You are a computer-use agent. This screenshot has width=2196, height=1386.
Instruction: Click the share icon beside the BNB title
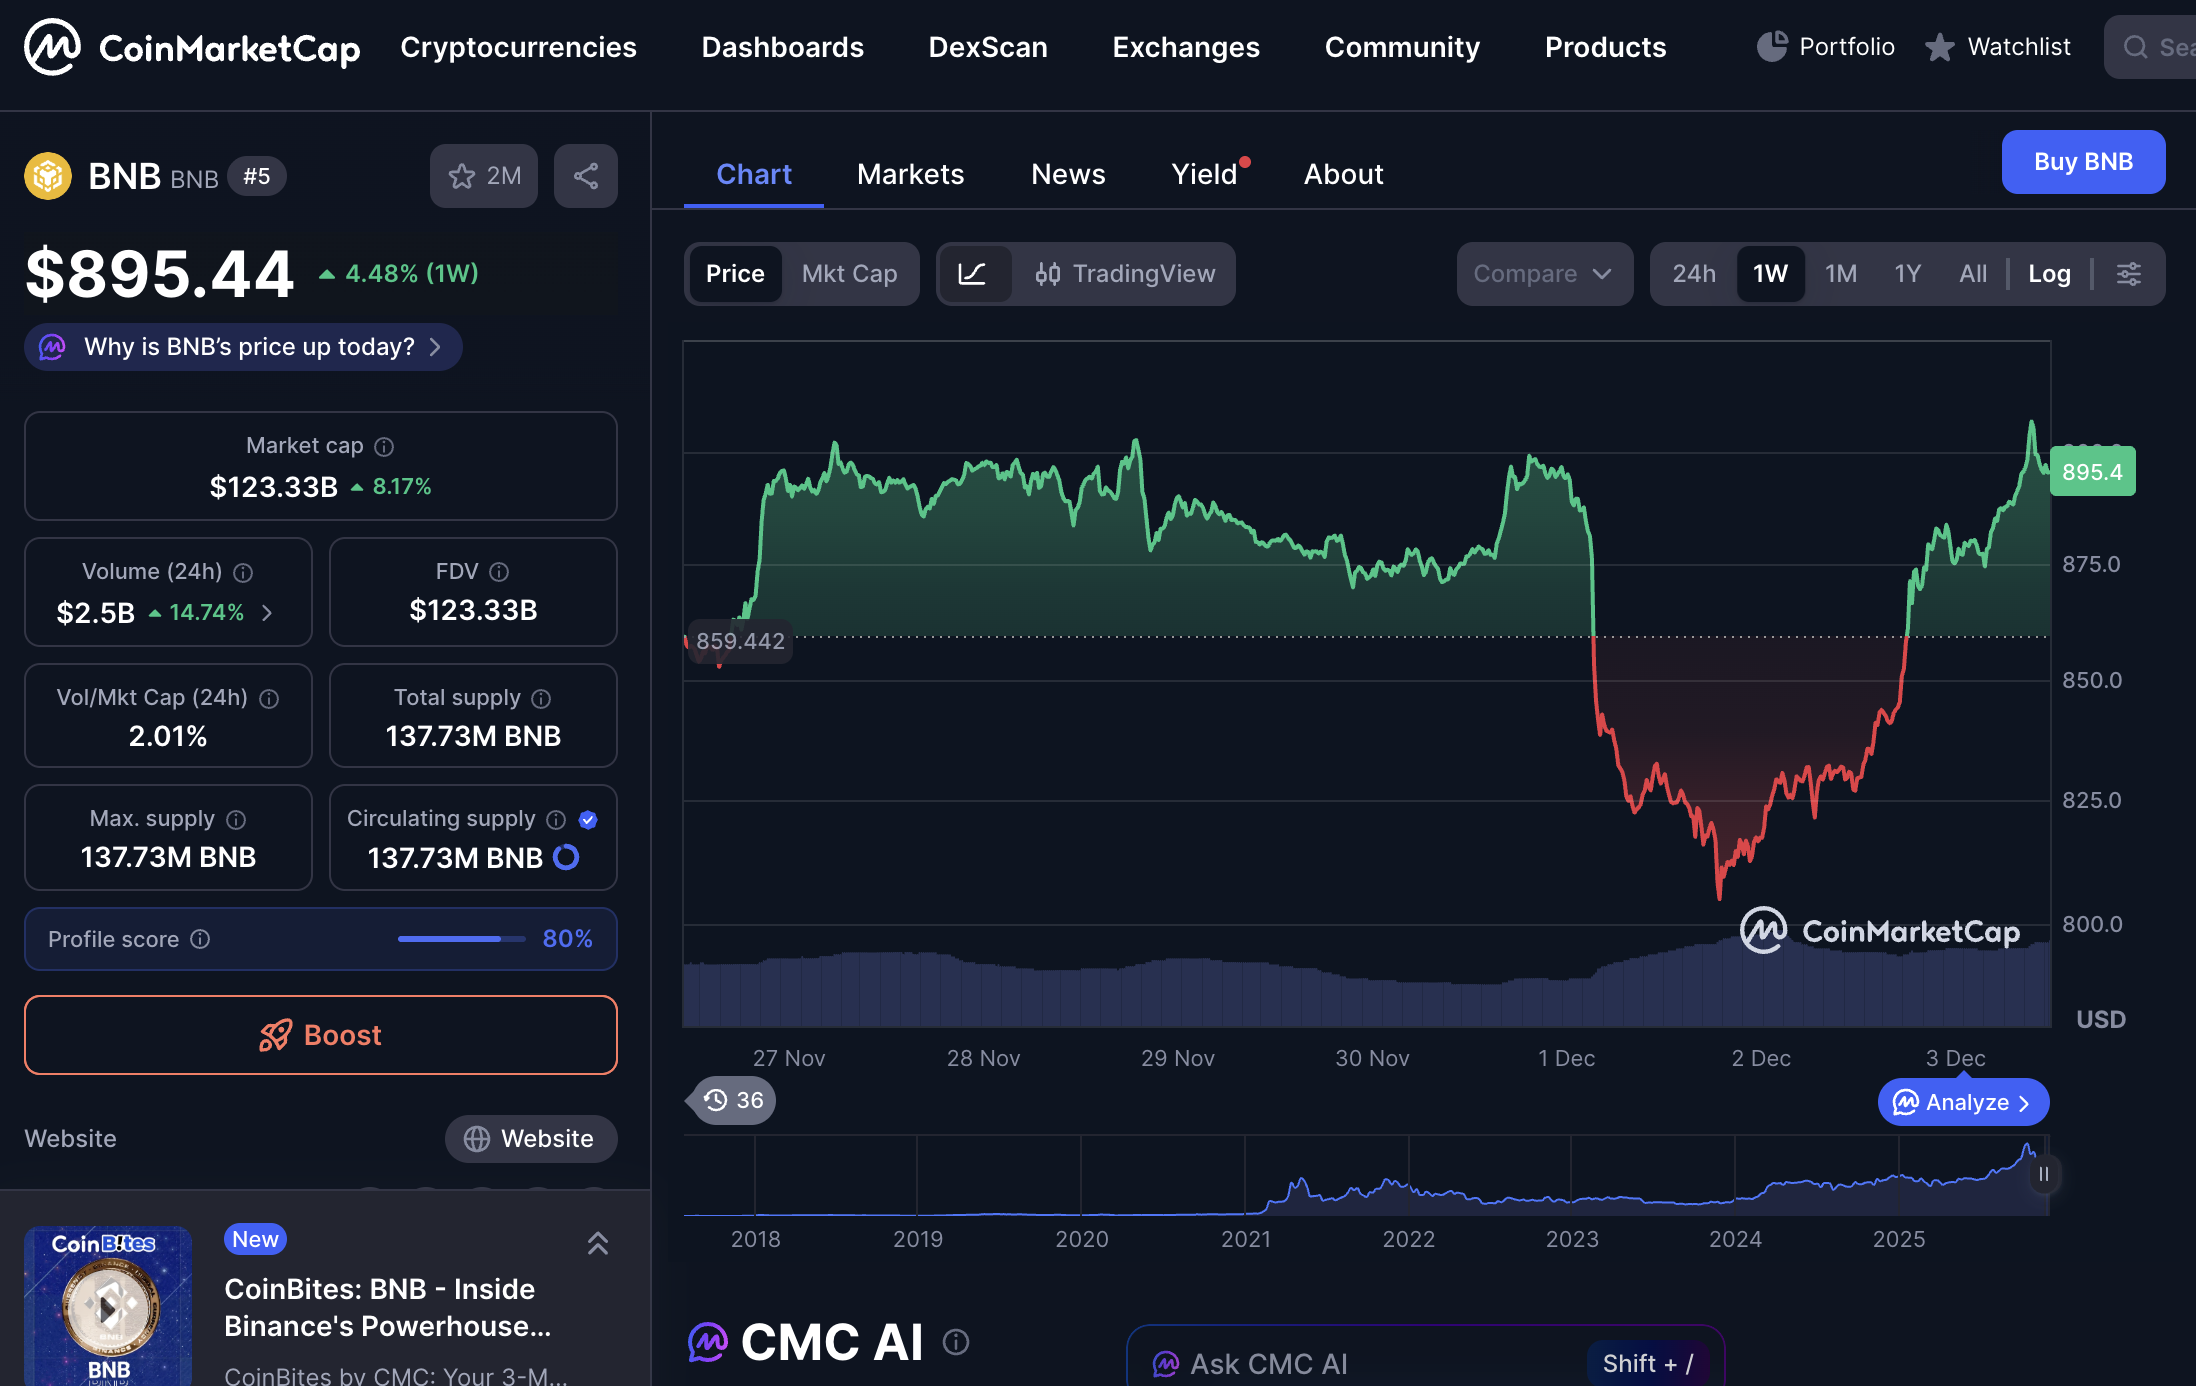tap(585, 176)
